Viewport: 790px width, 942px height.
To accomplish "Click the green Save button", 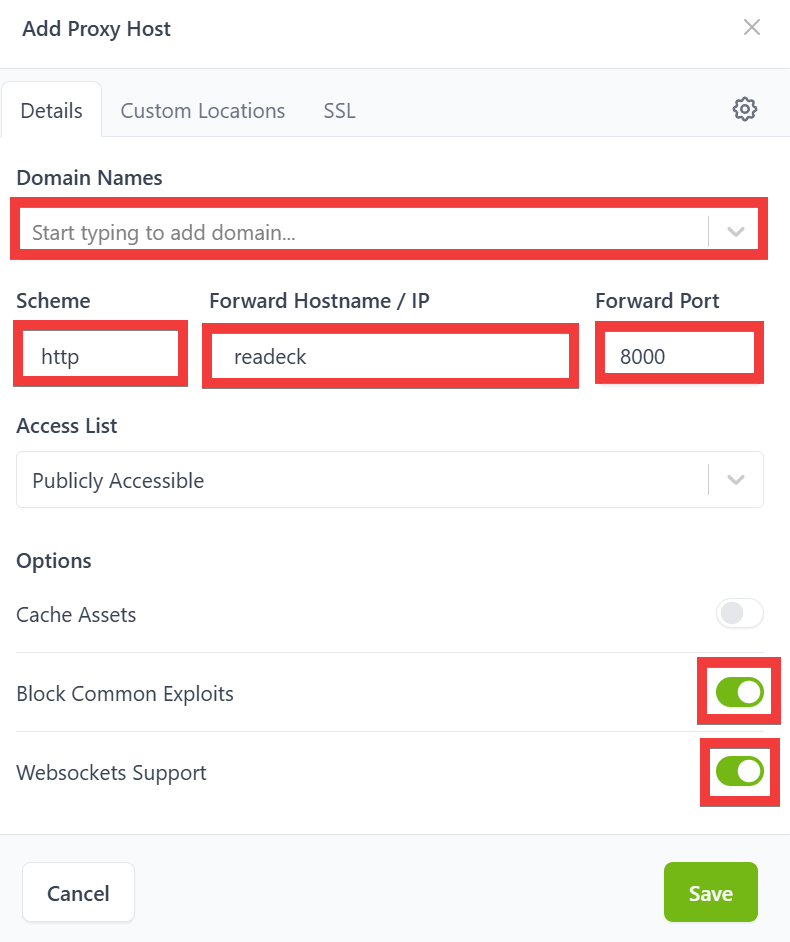I will coord(710,892).
